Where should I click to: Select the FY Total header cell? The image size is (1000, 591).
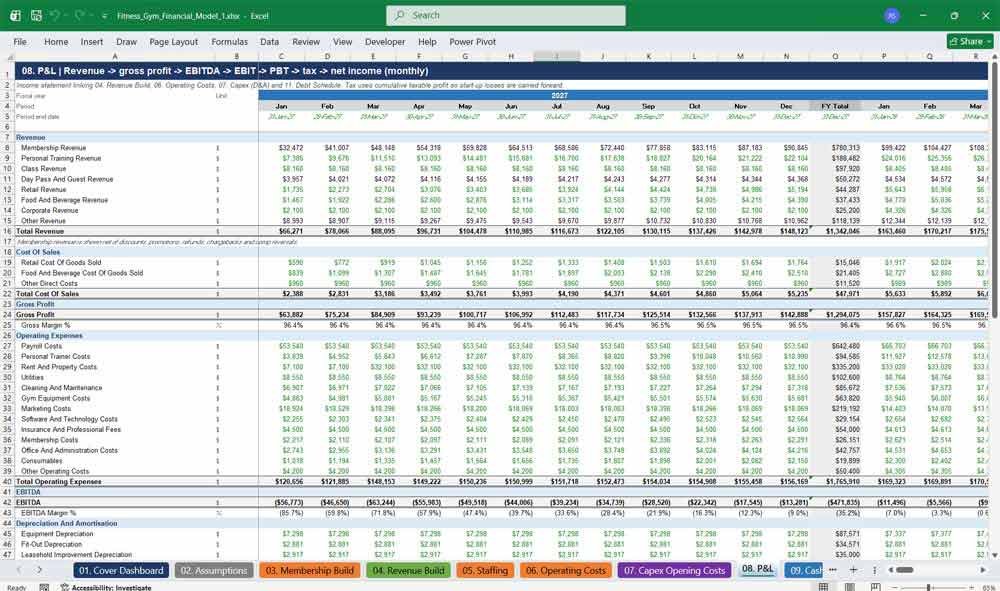(x=835, y=106)
